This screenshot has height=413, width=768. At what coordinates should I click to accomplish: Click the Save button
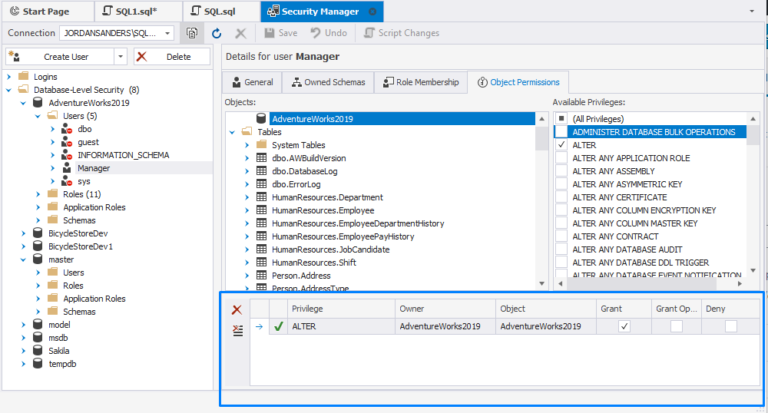pyautogui.click(x=281, y=33)
